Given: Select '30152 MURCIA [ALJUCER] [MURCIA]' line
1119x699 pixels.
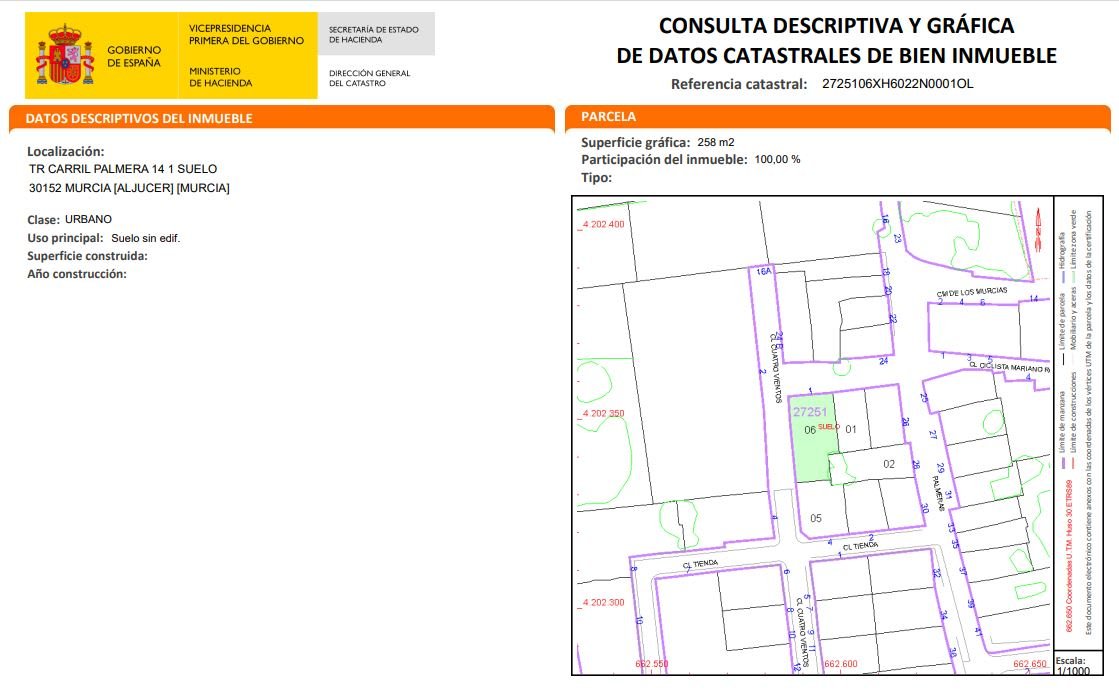Looking at the screenshot, I should [129, 188].
